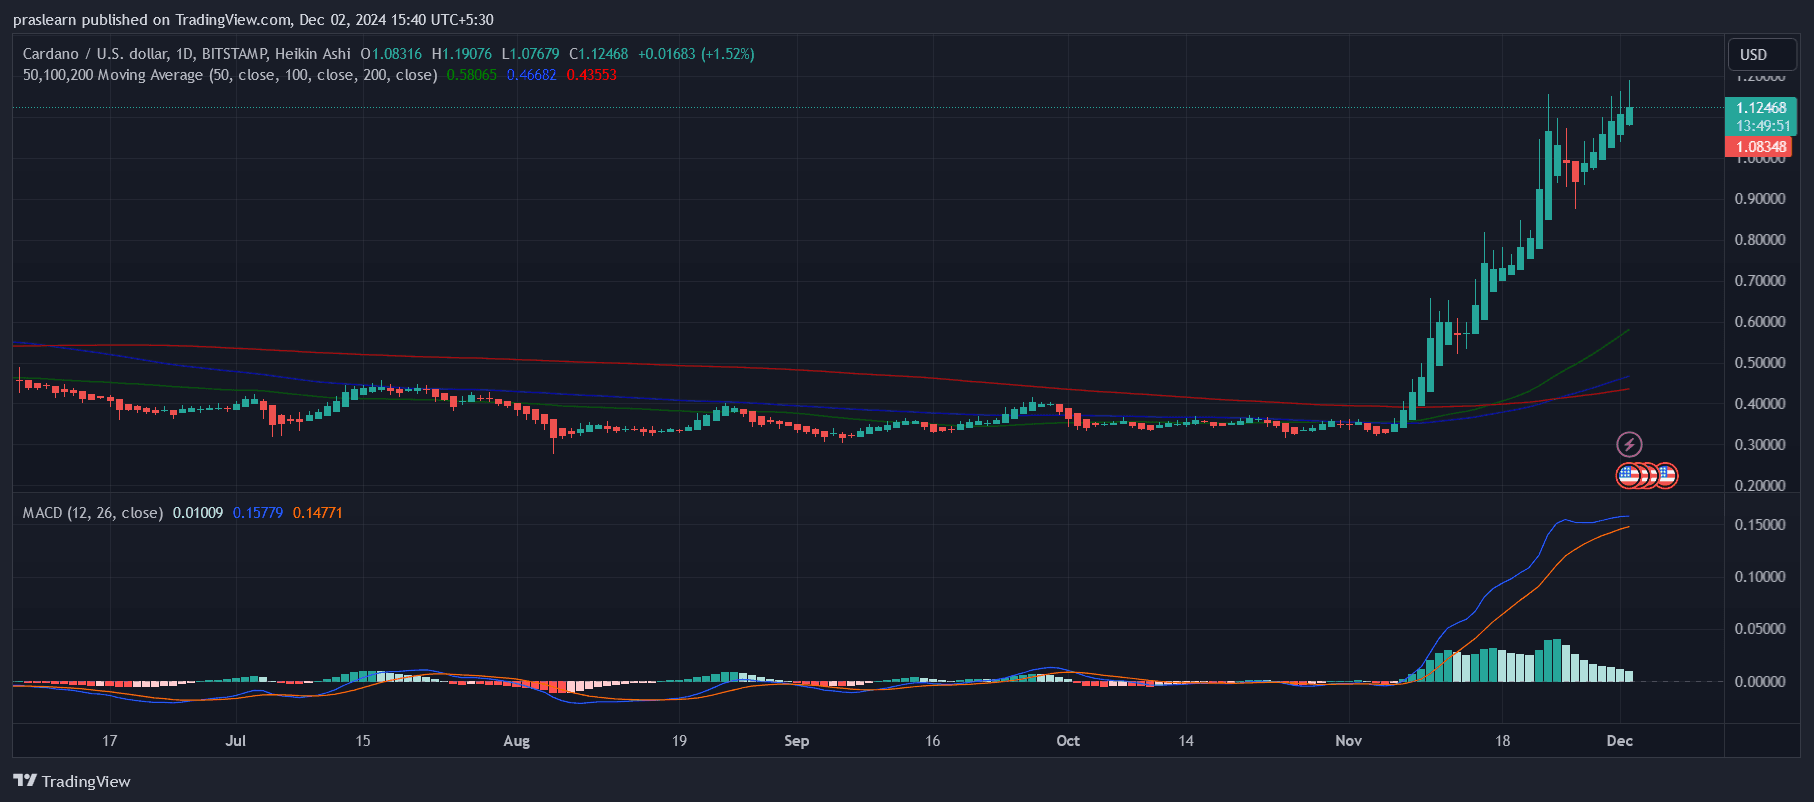Click the 0.50000 price axis label
Viewport: 1814px width, 802px height.
1760,363
